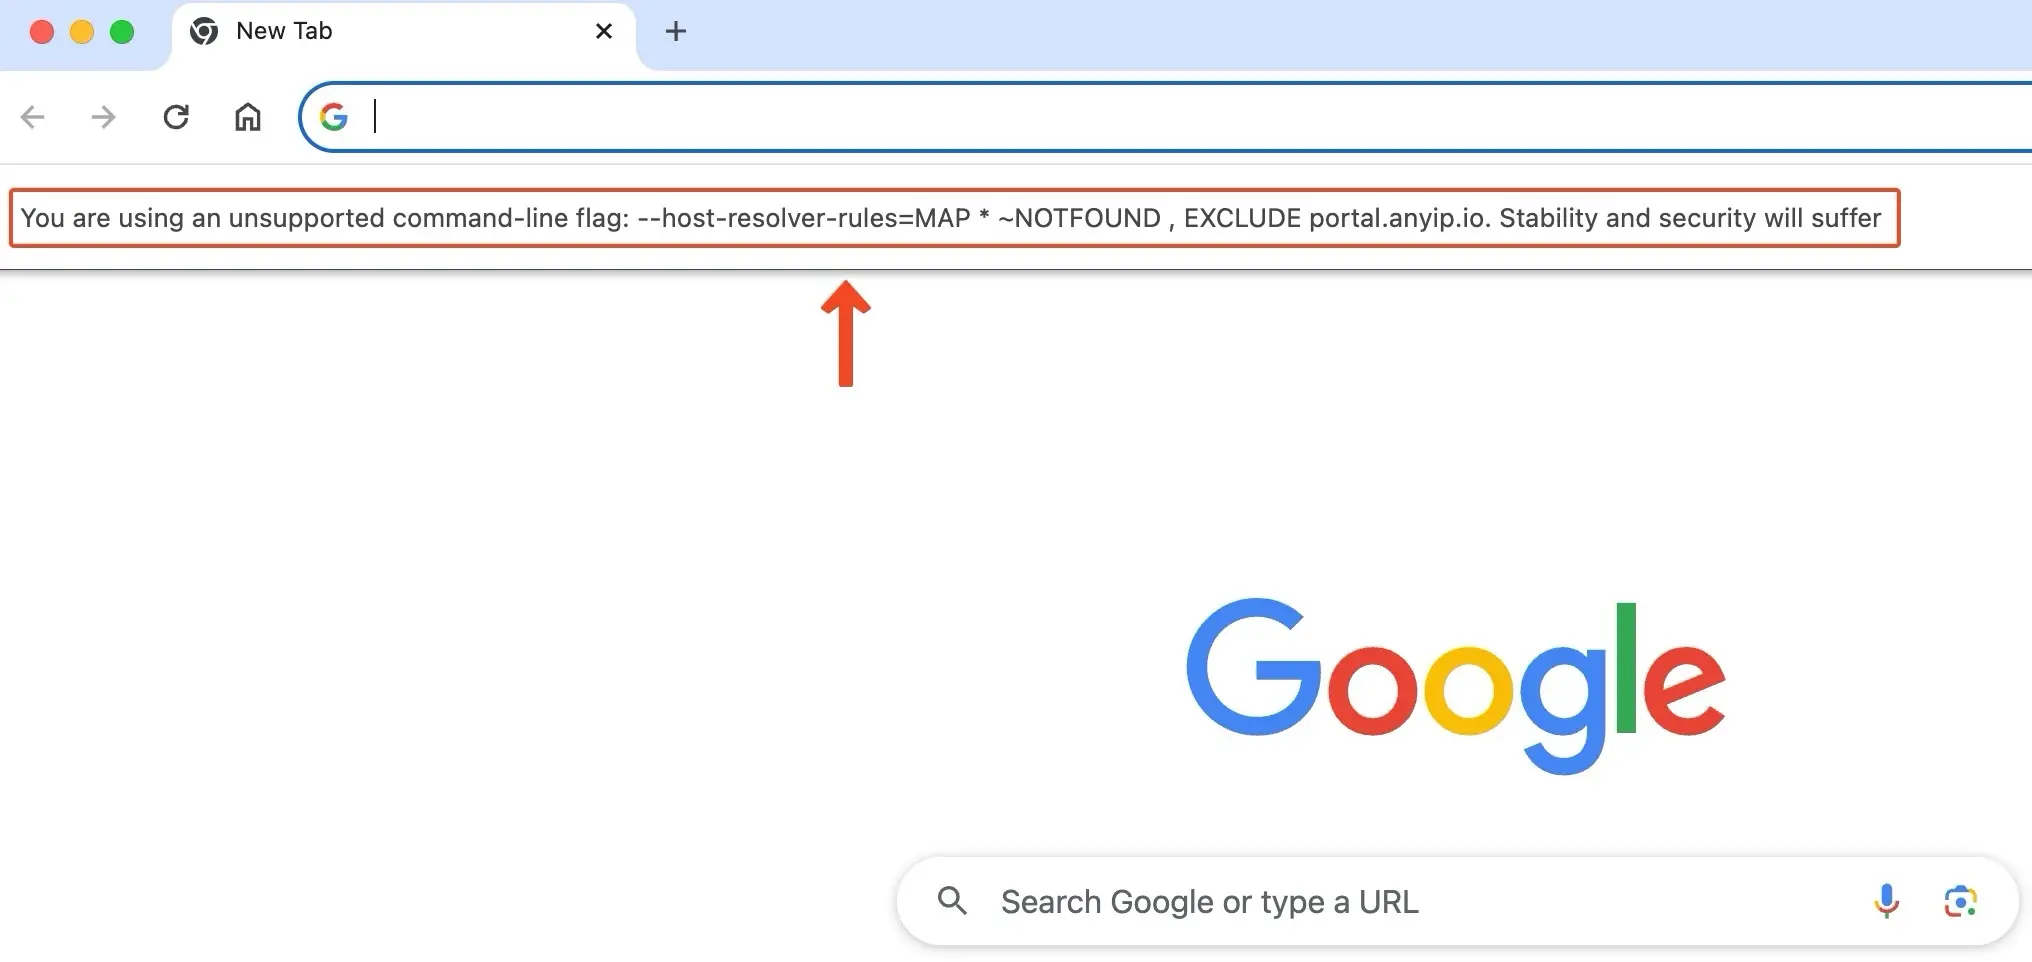Click the forward navigation arrow
The image size is (2032, 962).
pos(103,117)
